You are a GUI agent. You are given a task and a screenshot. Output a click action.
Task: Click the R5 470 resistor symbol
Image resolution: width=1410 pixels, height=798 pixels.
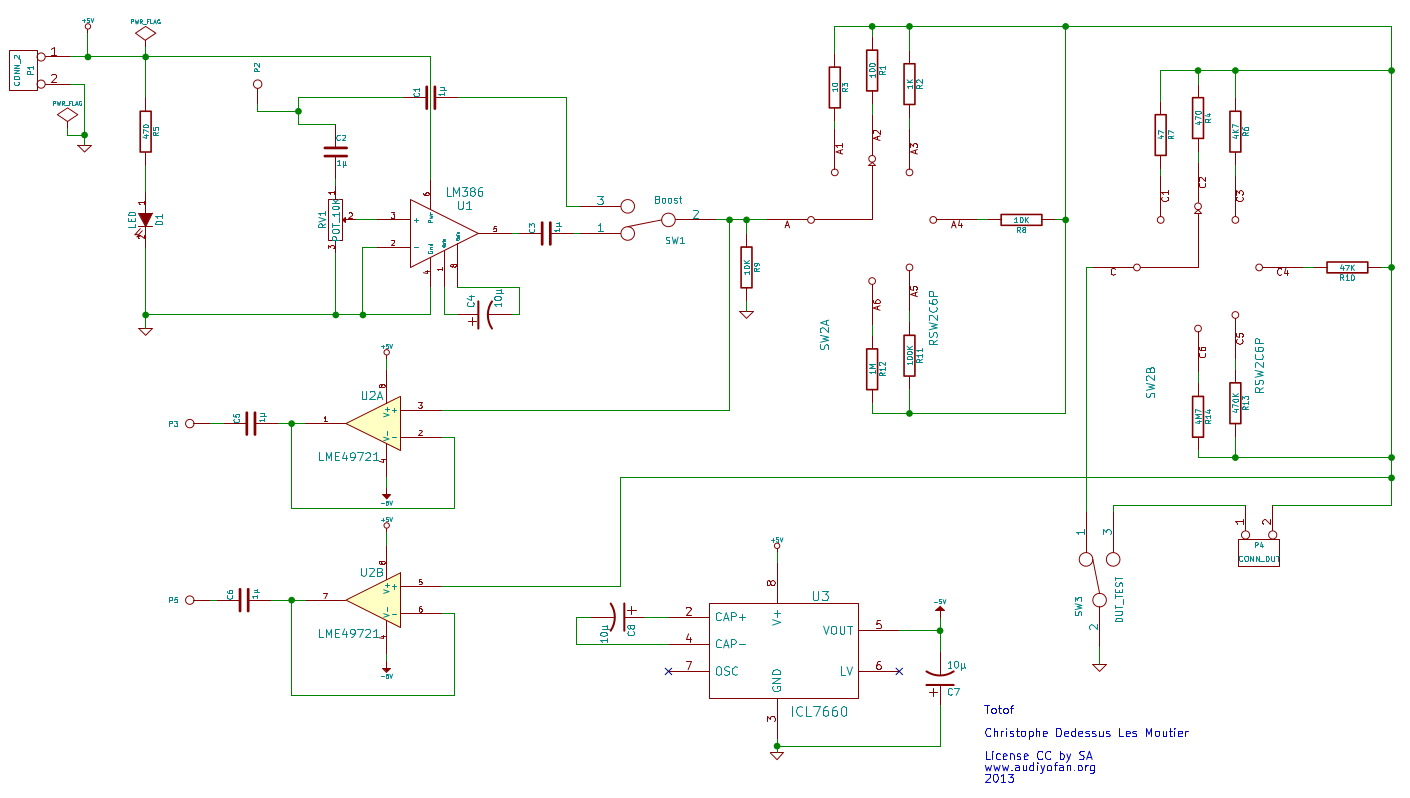(146, 131)
